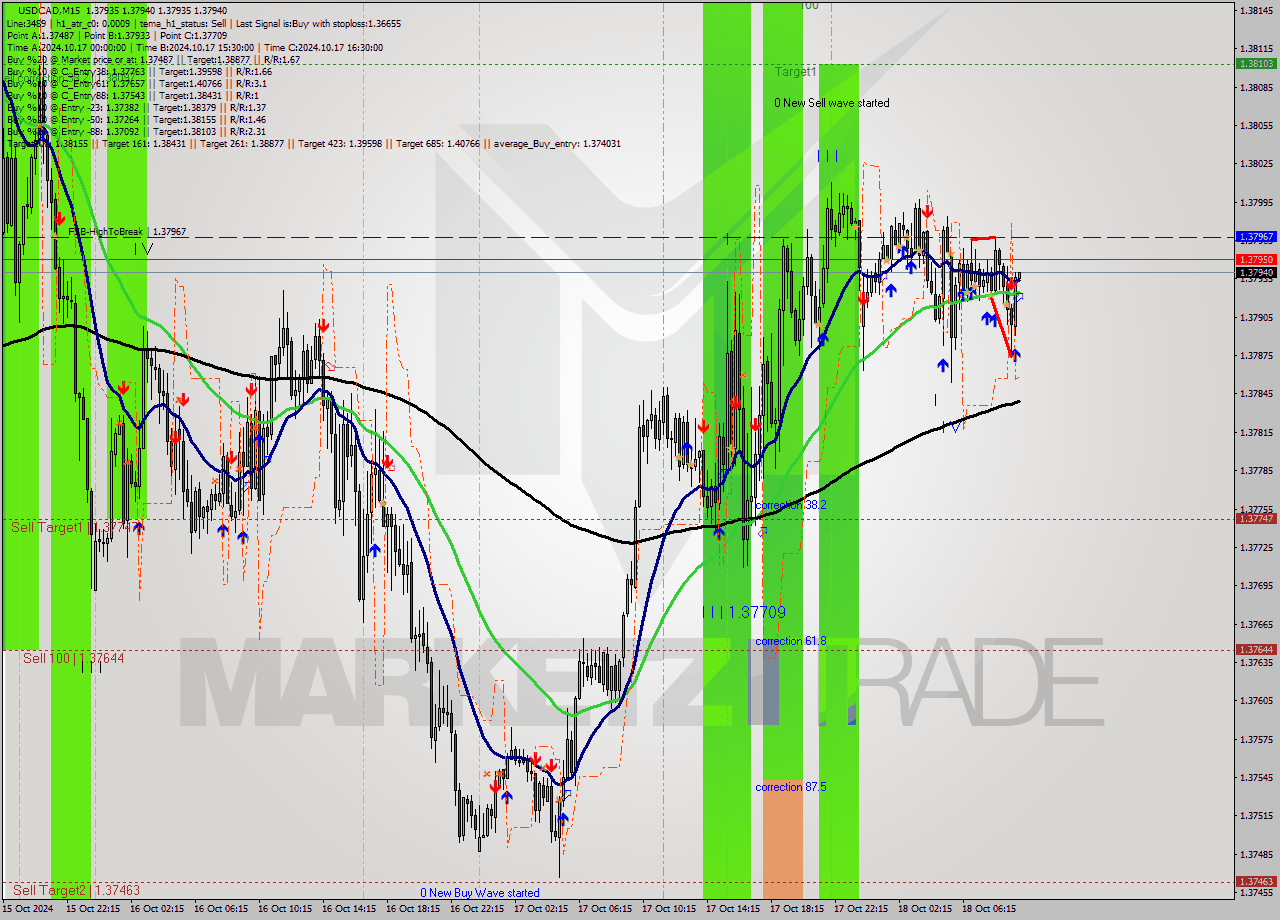The width and height of the screenshot is (1280, 920).
Task: Click the 18 Oct 02:15 time label
Action: [x=924, y=909]
